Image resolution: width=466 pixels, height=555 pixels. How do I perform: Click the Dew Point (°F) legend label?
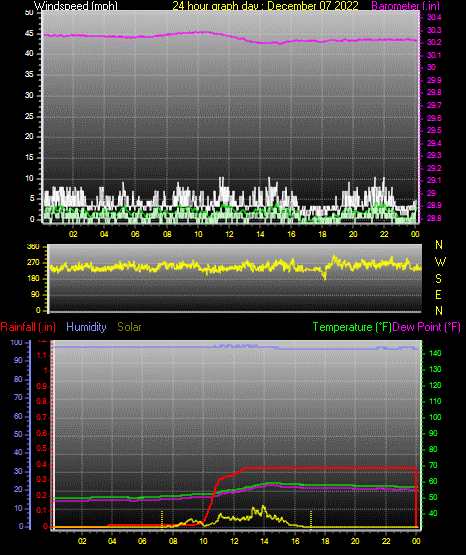[x=426, y=327]
